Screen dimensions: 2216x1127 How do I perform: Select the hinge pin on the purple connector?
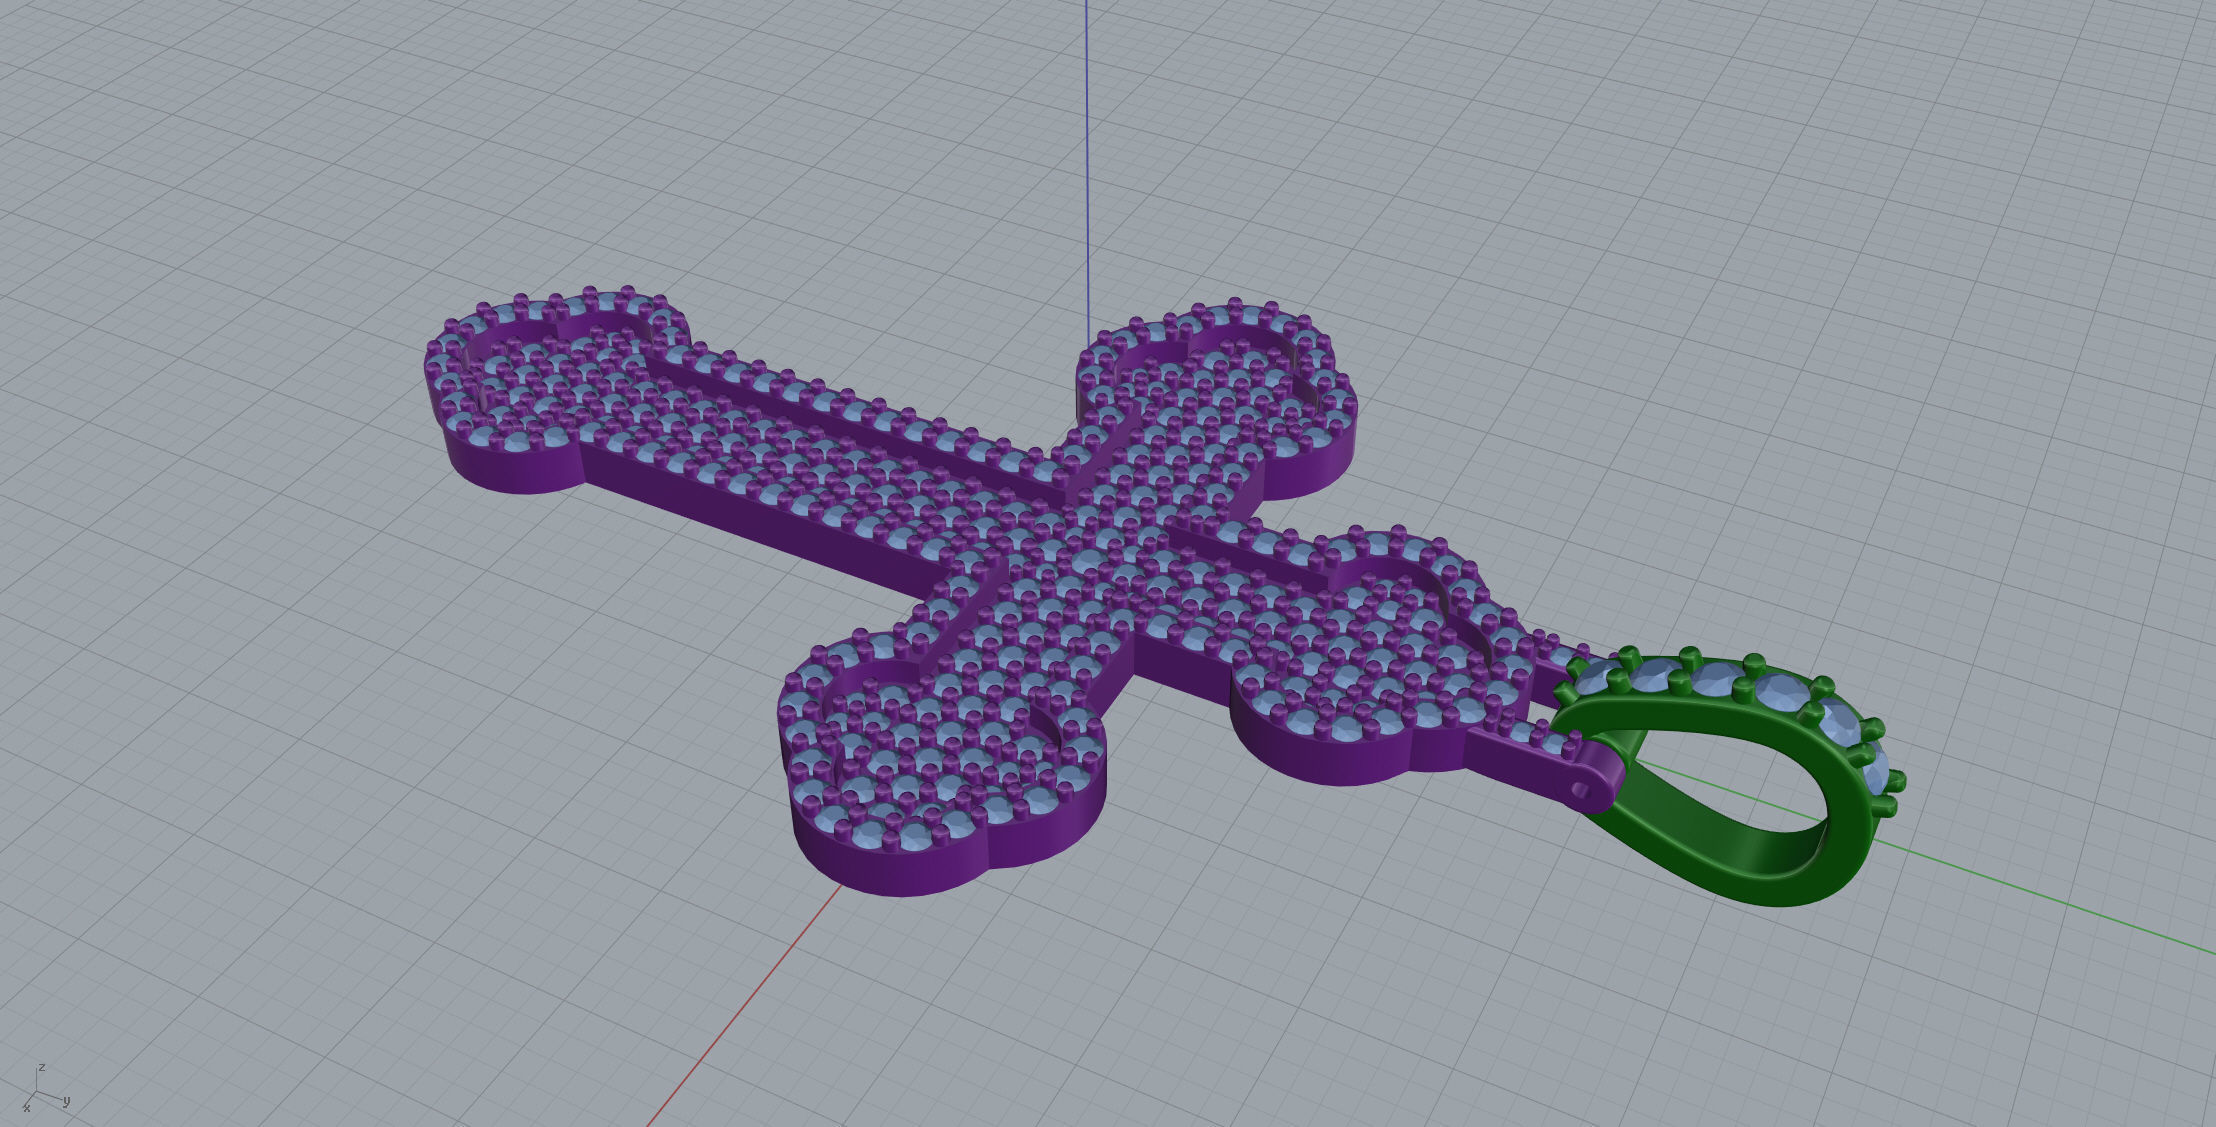pyautogui.click(x=1580, y=790)
